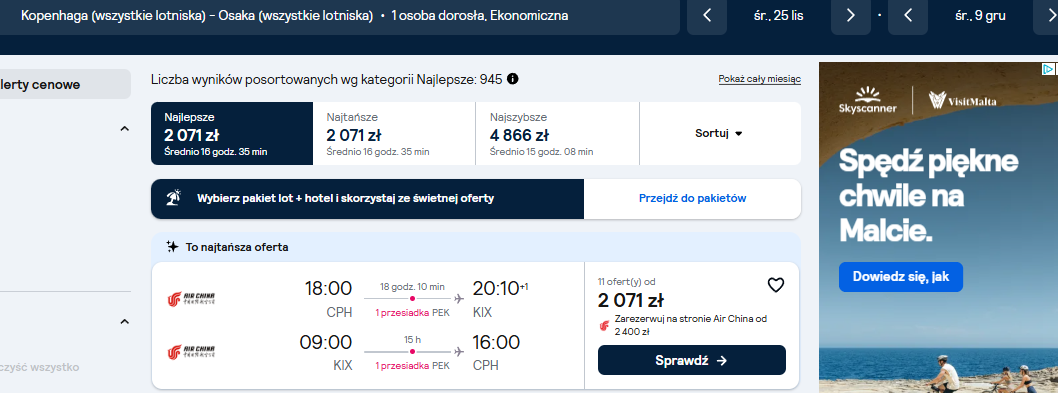This screenshot has width=1058, height=393.
Task: Click Pokaż cały miesiąc link
Action: [760, 80]
